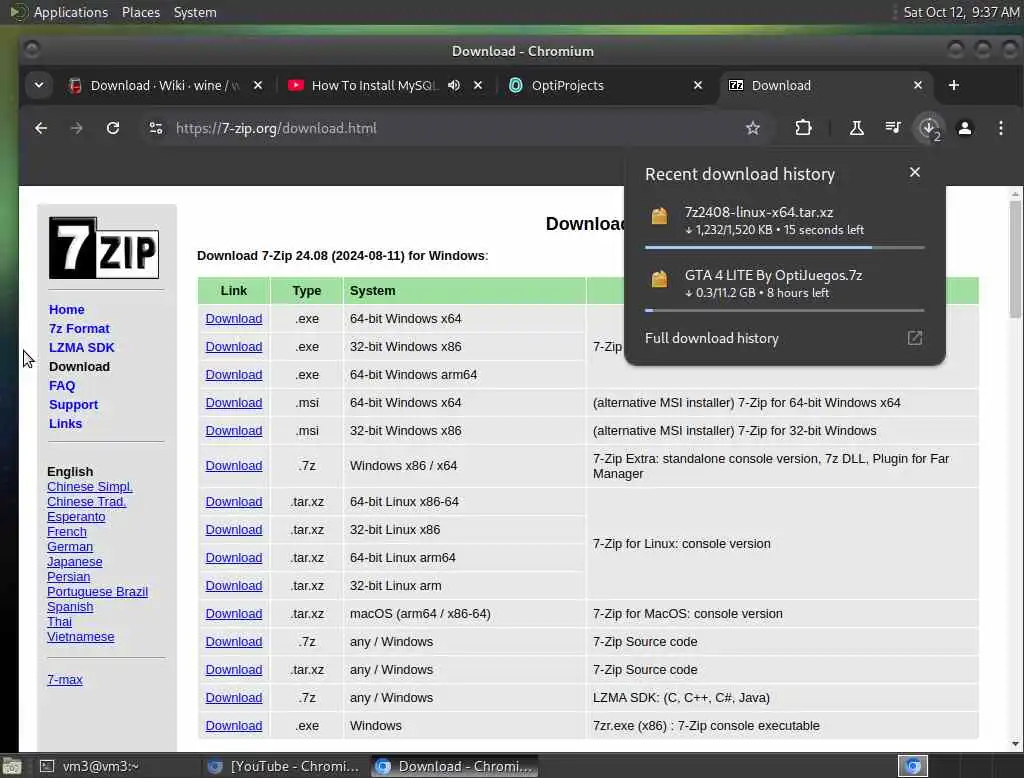Open the Applications menu
Viewport: 1024px width, 778px height.
click(71, 12)
